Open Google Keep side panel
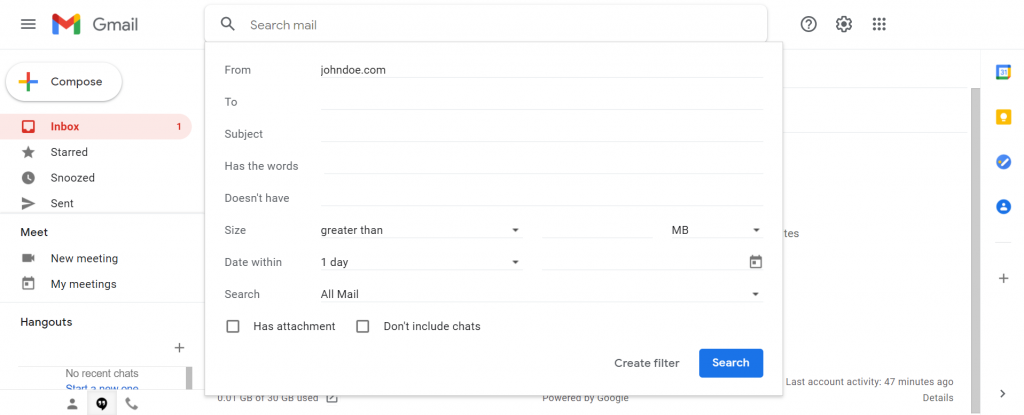Viewport: 1024px width, 415px height. tap(1003, 117)
